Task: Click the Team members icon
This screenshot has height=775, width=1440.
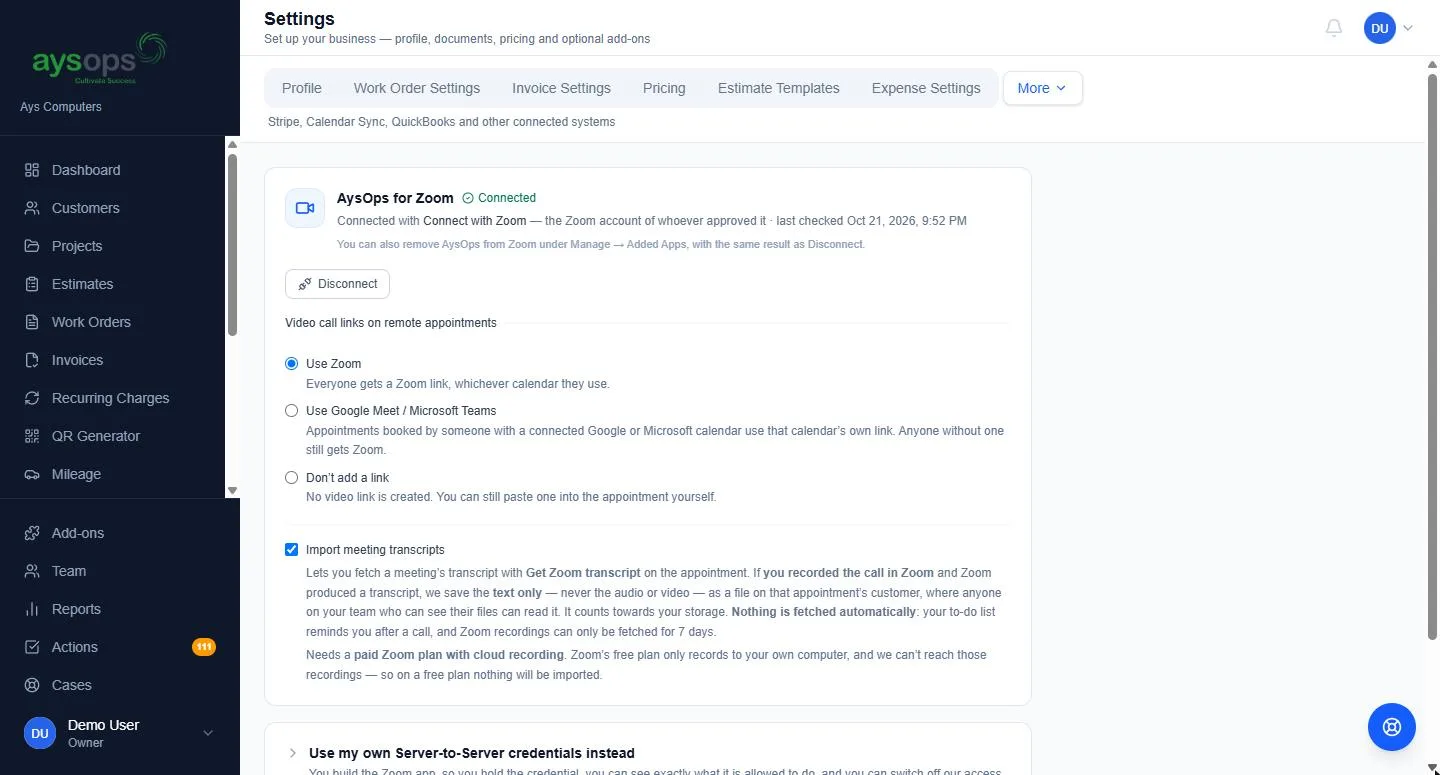Action: [32, 571]
